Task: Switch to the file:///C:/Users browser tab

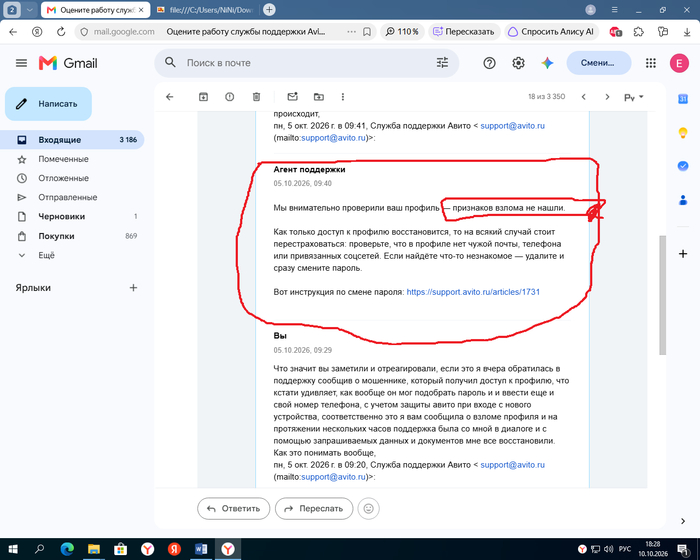Action: [x=205, y=10]
